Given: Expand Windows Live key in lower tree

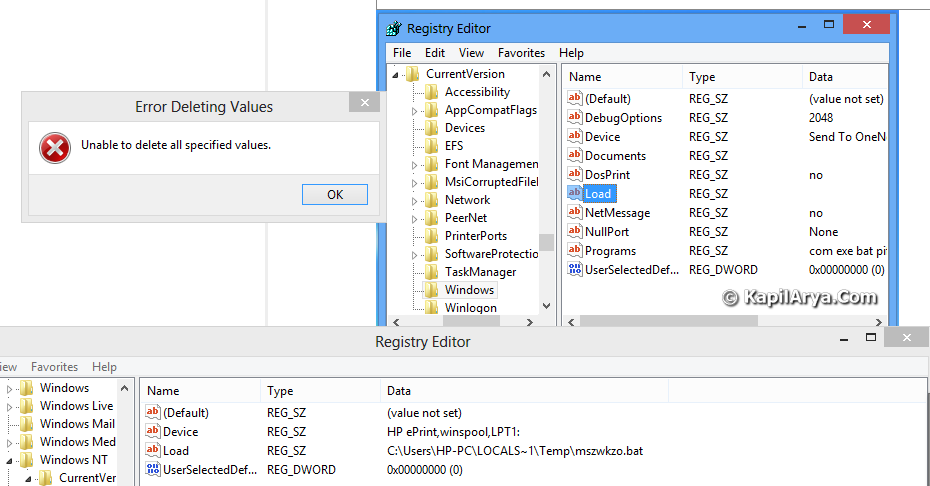Looking at the screenshot, I should 9,407.
